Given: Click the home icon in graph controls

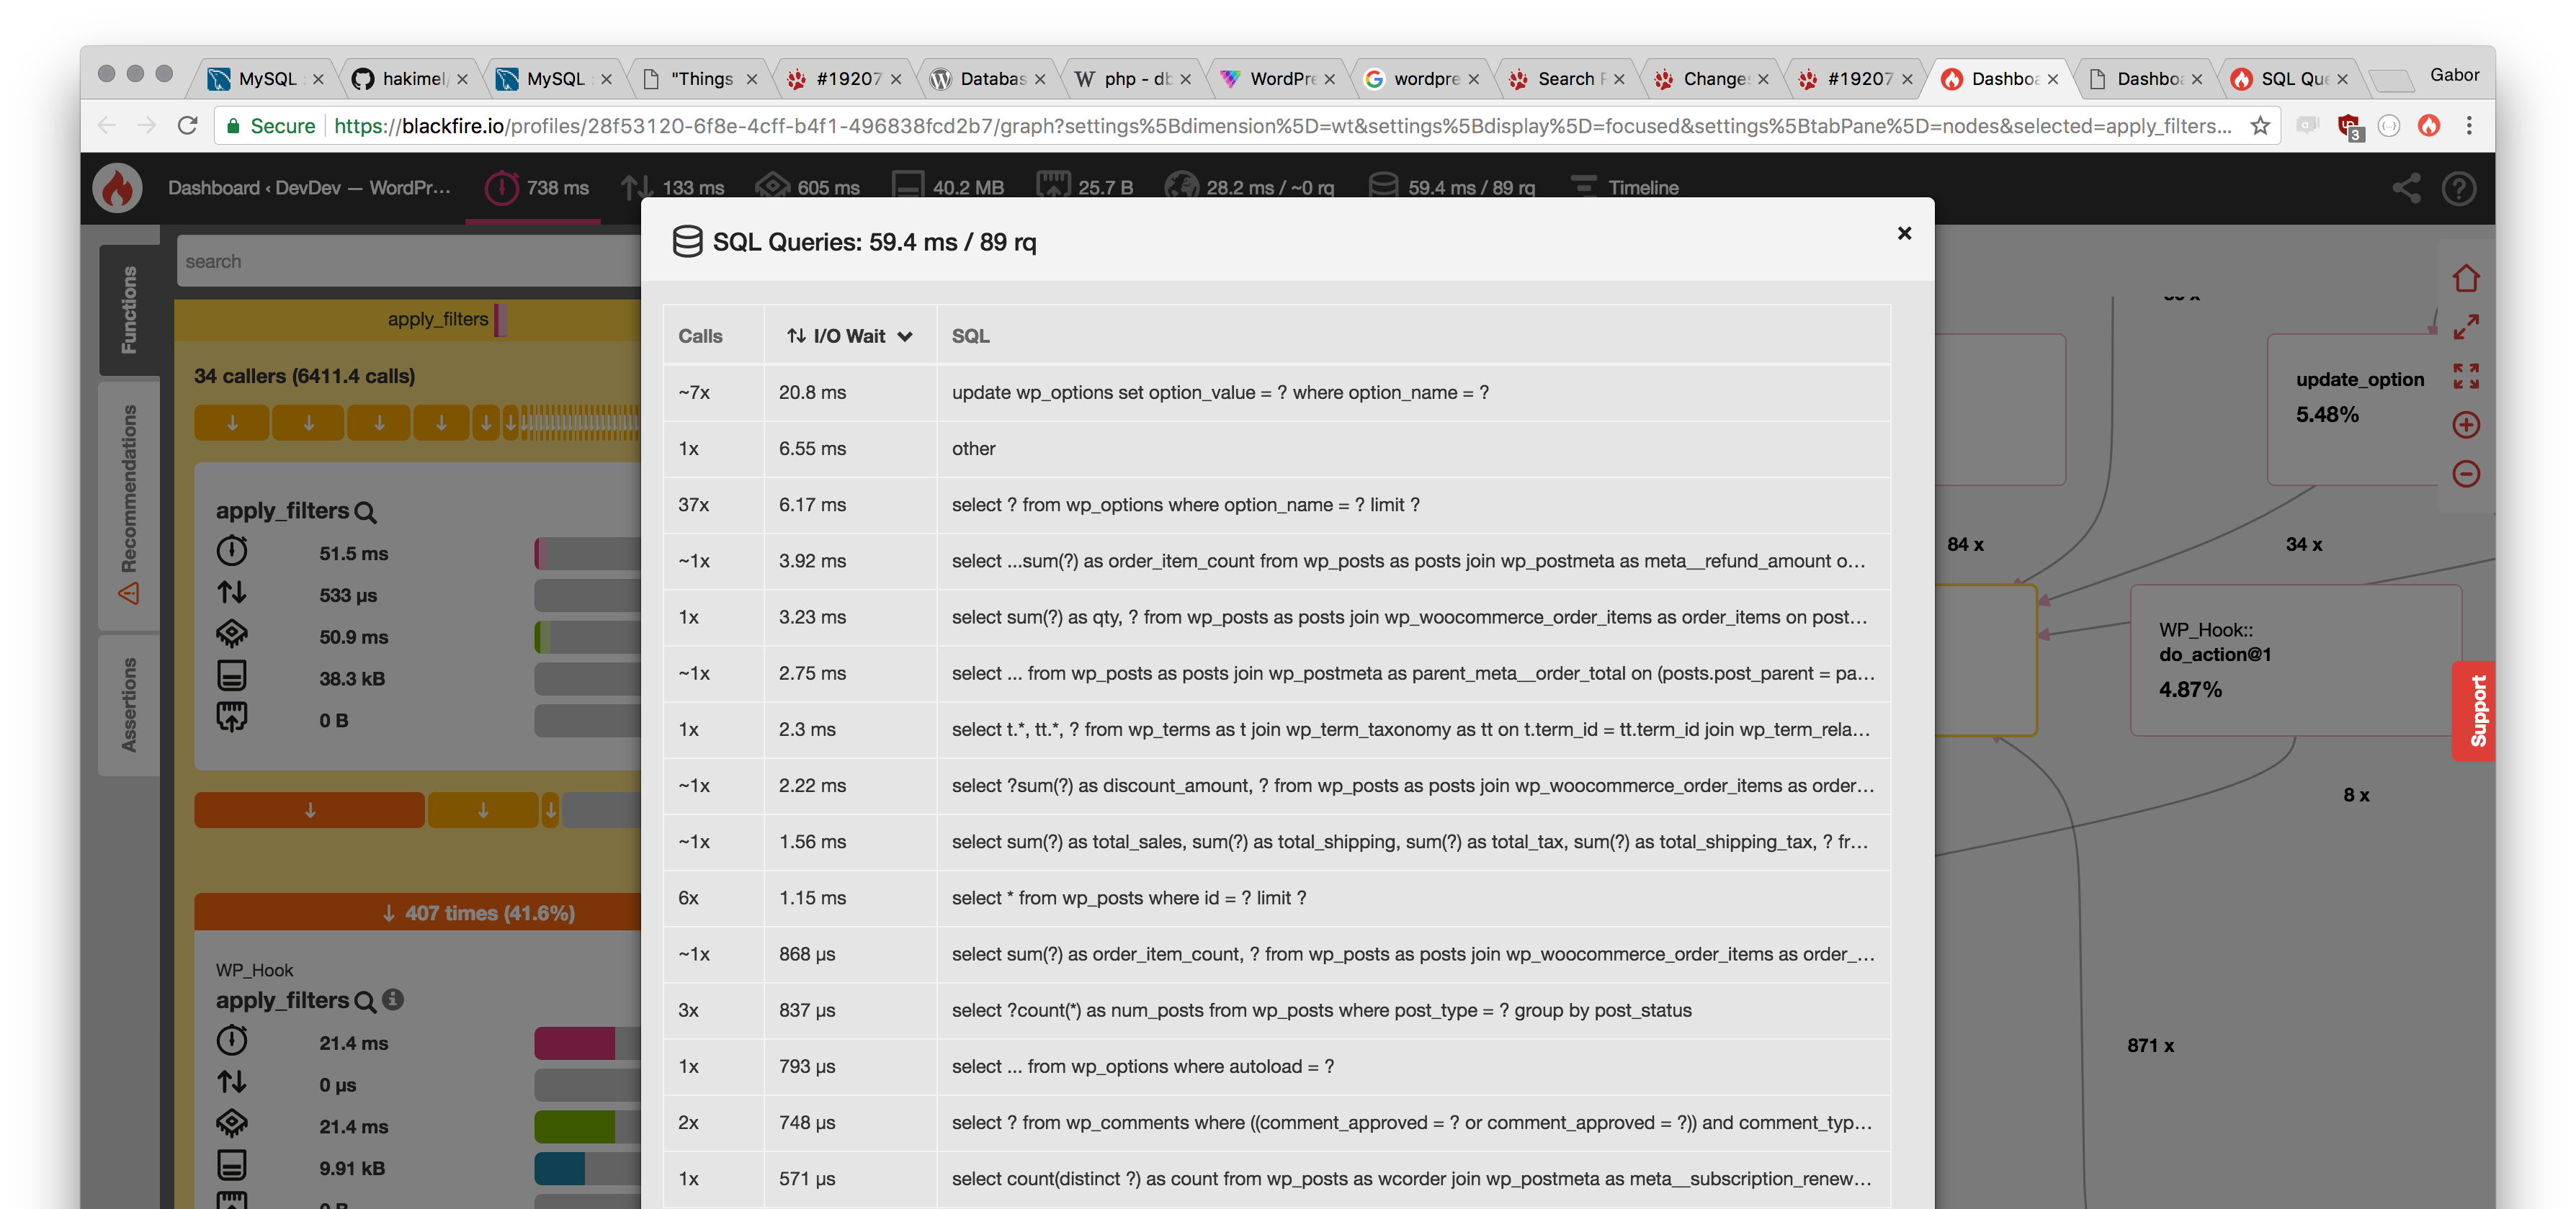Looking at the screenshot, I should [2466, 278].
